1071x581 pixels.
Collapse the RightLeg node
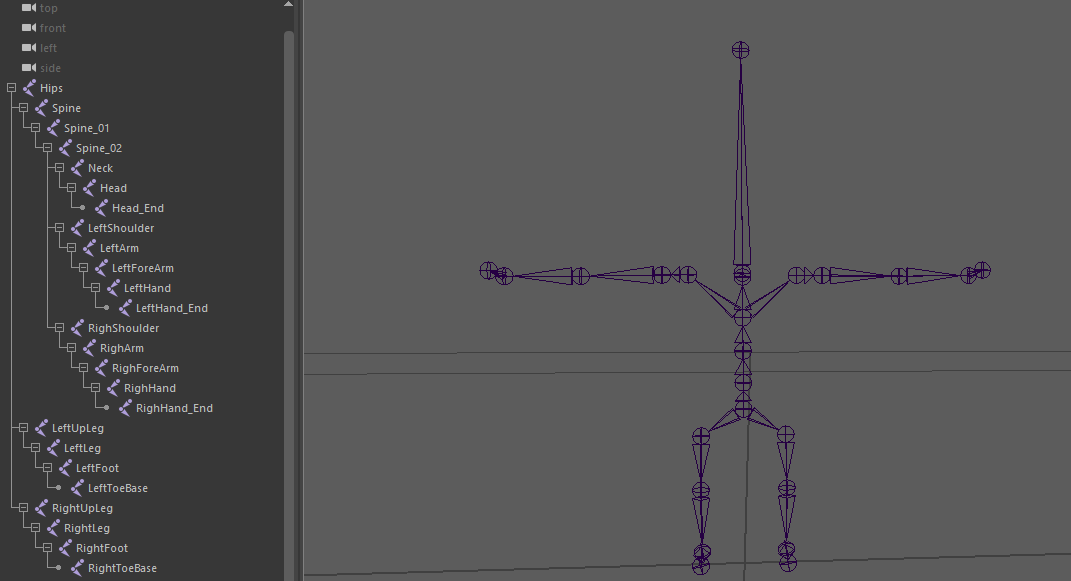[x=36, y=528]
